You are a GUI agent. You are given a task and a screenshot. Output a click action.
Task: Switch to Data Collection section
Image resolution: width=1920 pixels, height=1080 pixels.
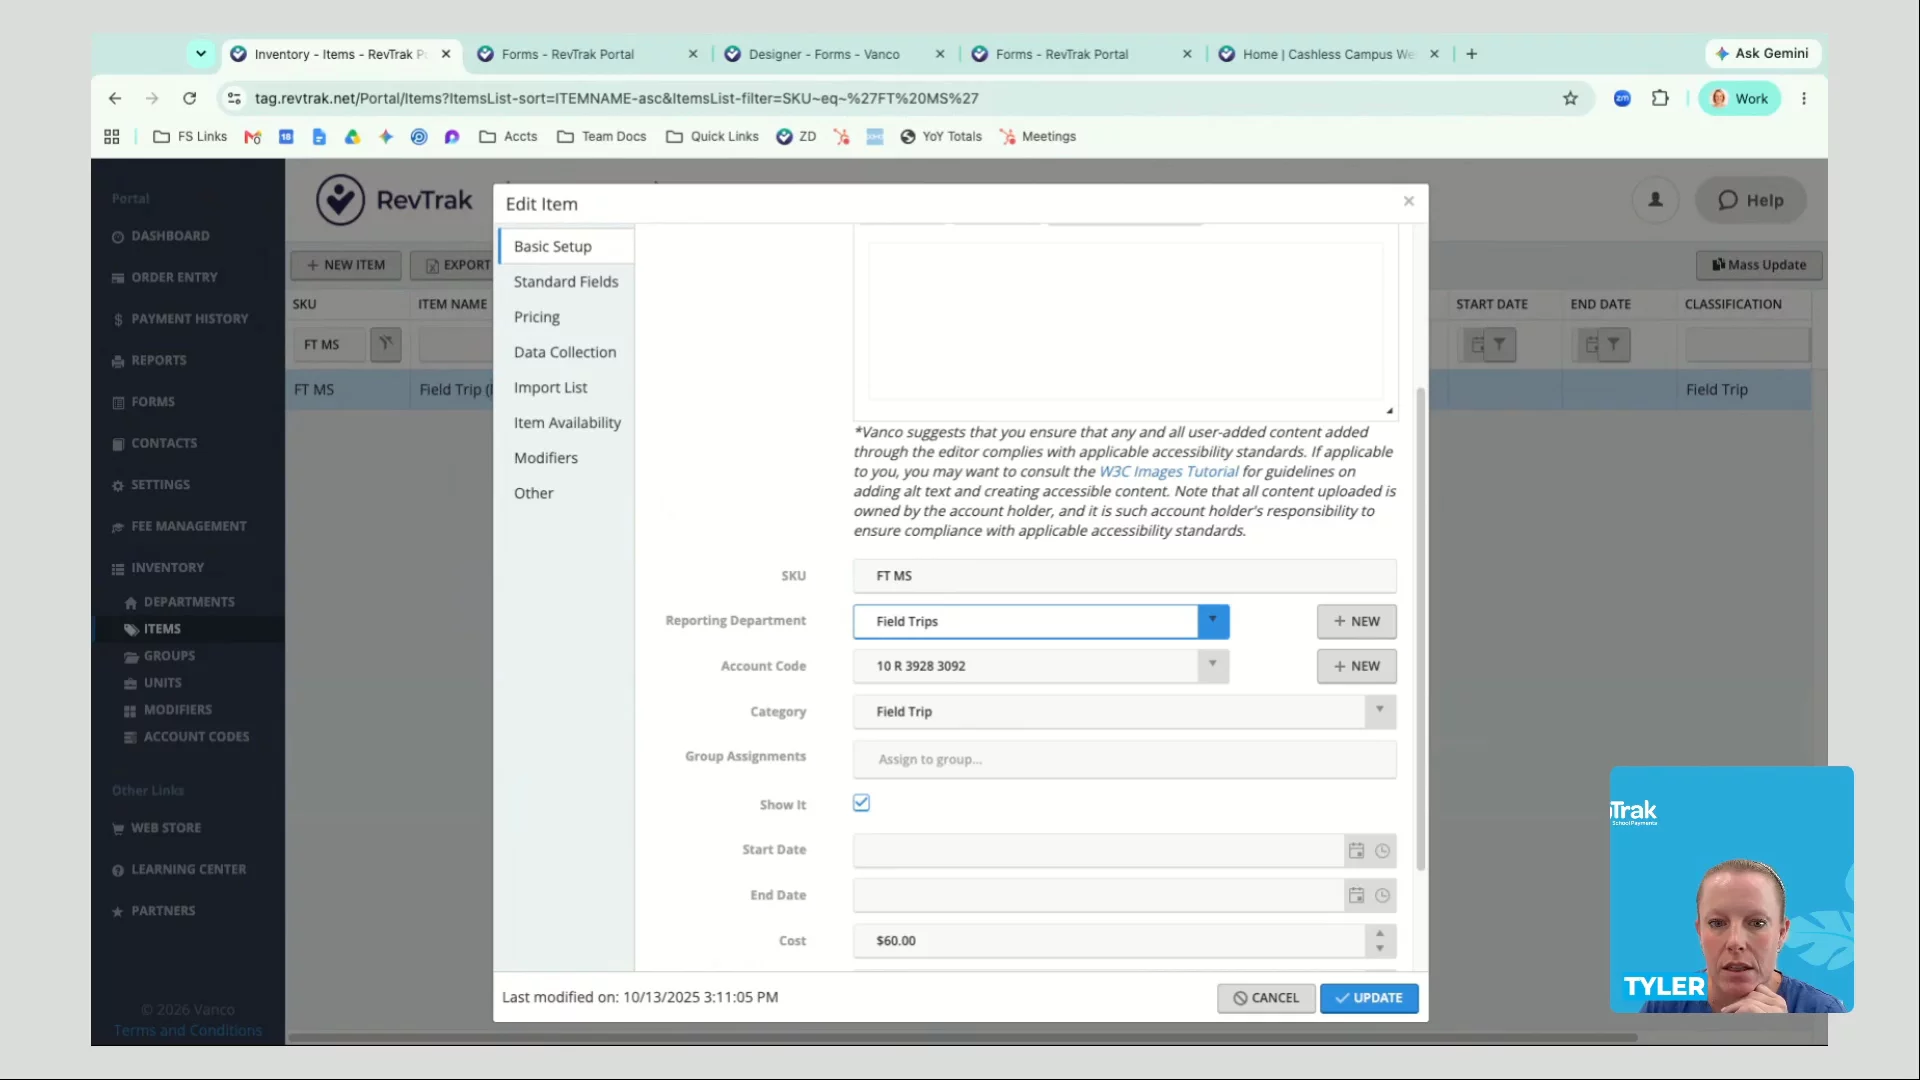[566, 352]
